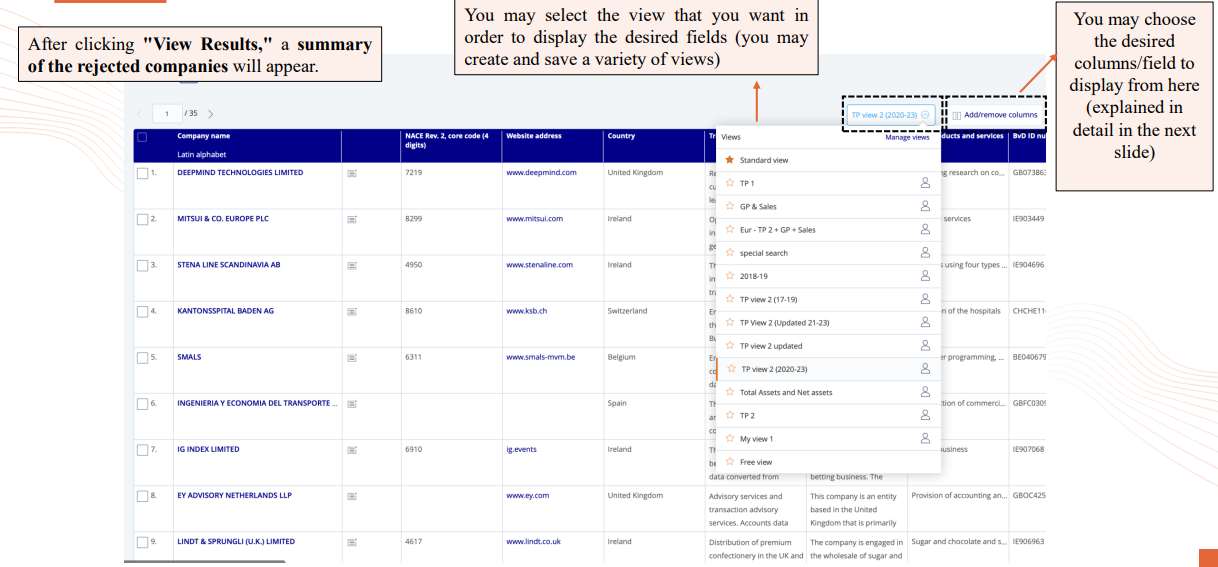The height and width of the screenshot is (567, 1218).
Task: Click the page number input field
Action: (x=166, y=114)
